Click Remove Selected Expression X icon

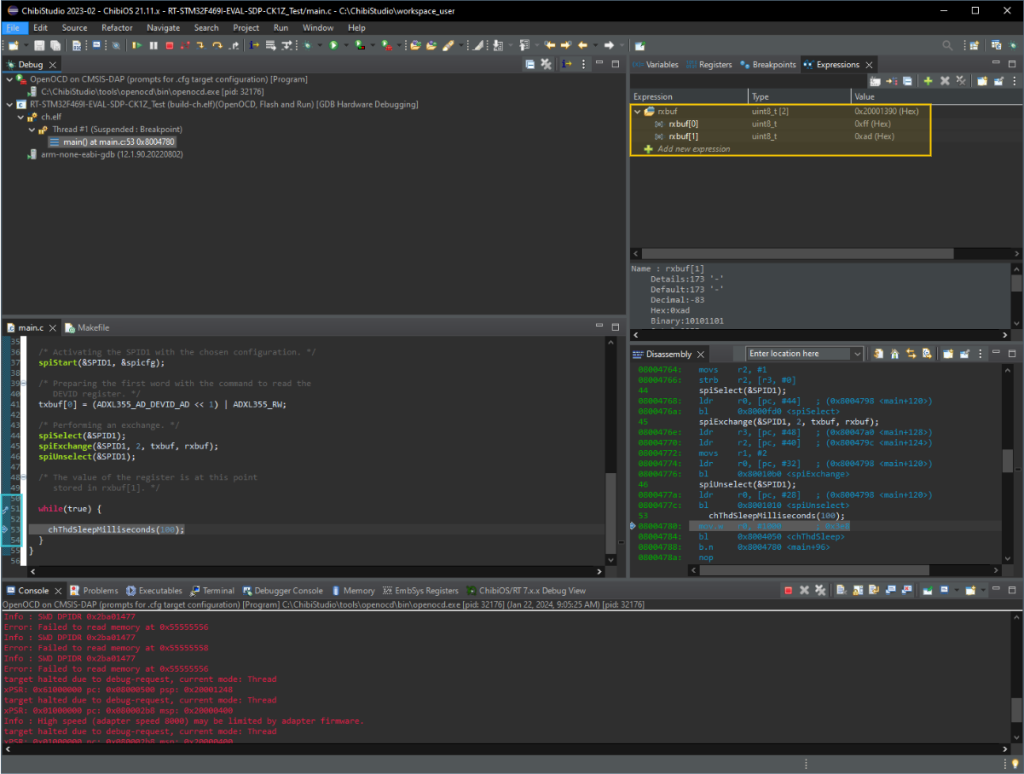(x=944, y=81)
